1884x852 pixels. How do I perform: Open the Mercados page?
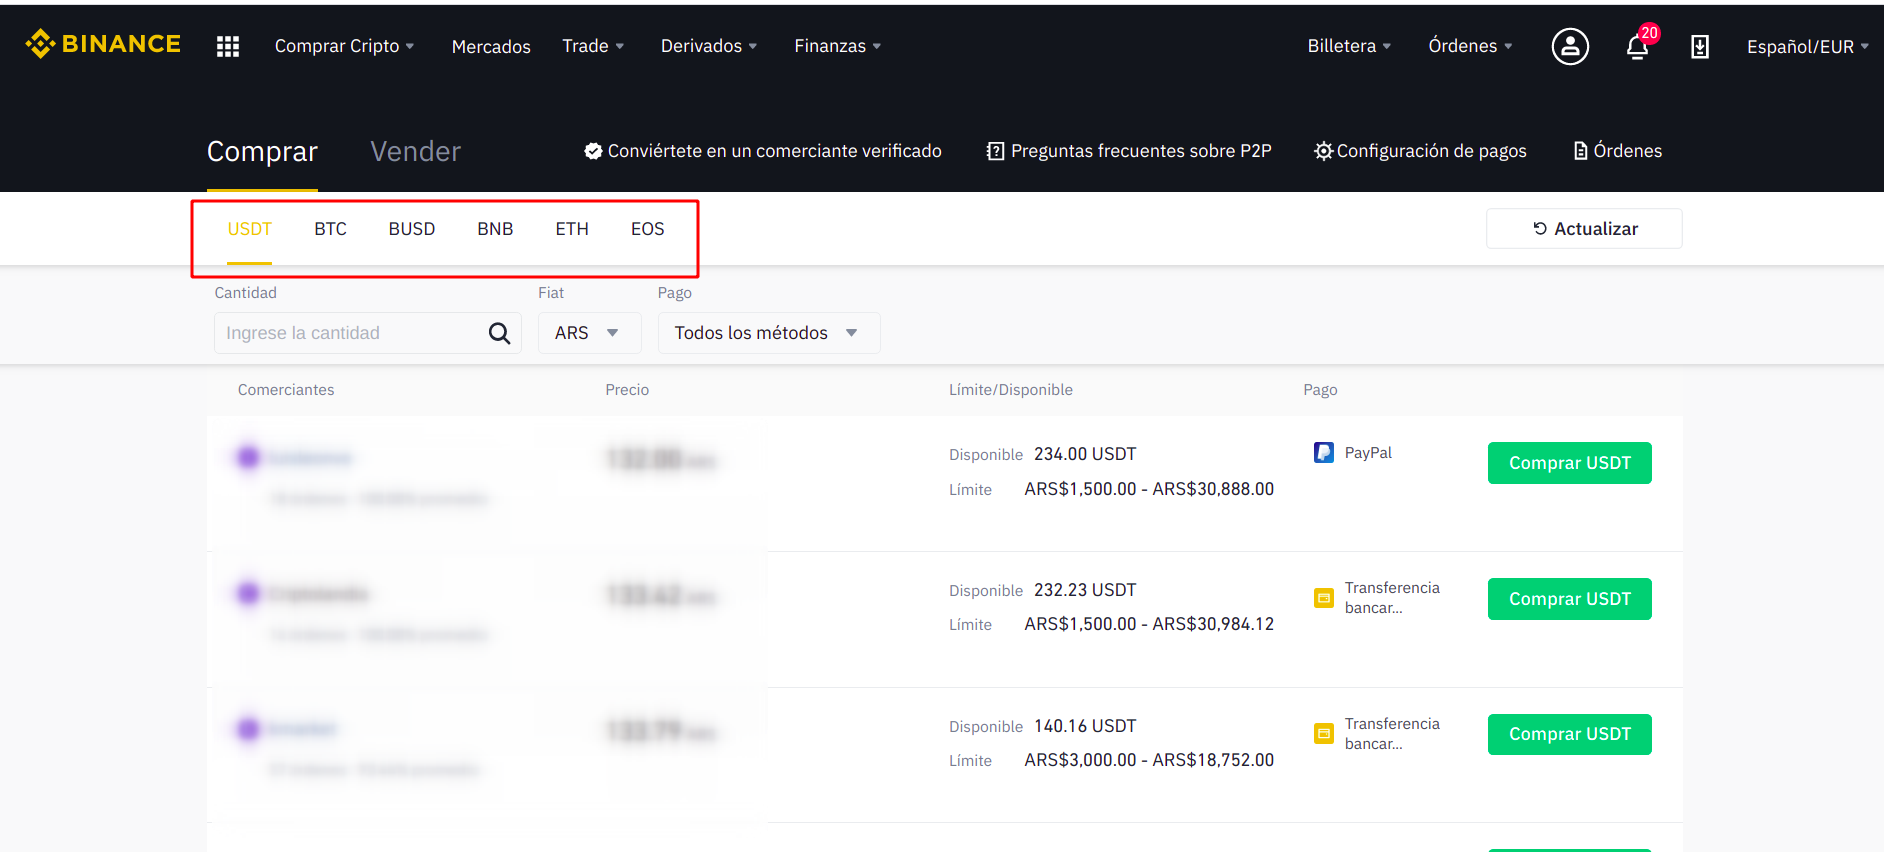(491, 46)
